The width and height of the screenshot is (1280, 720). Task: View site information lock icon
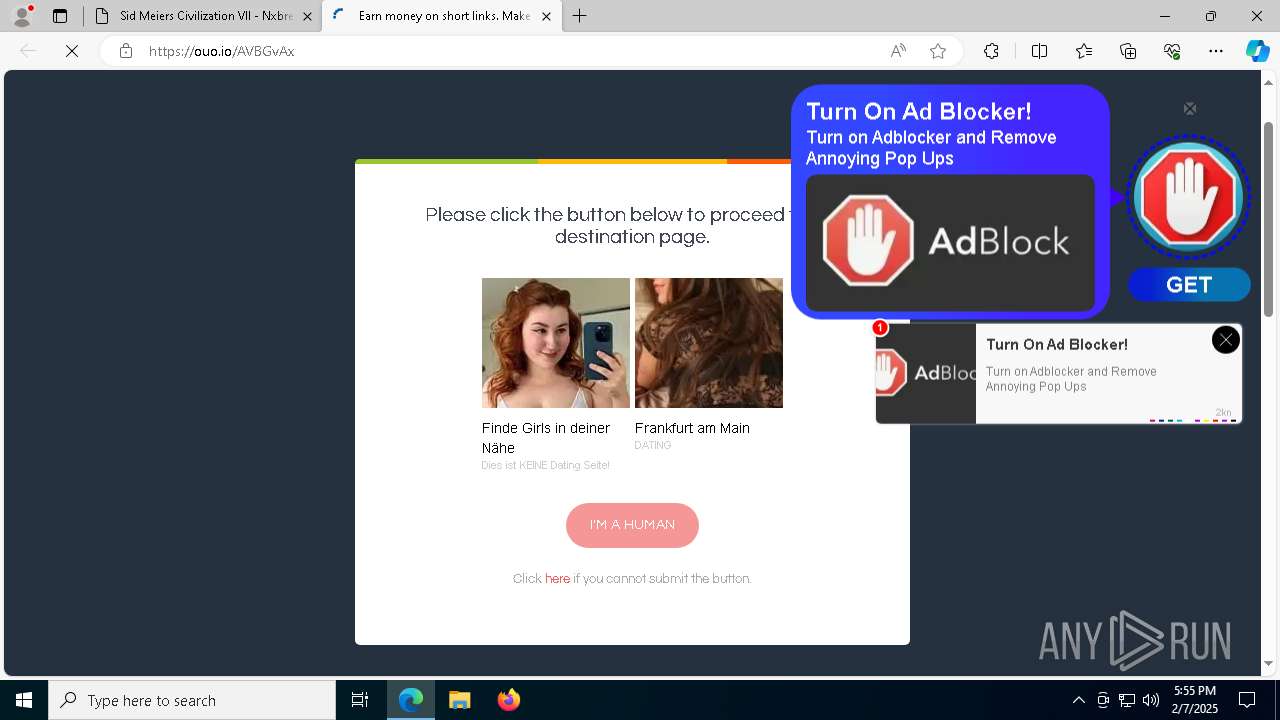tap(126, 51)
